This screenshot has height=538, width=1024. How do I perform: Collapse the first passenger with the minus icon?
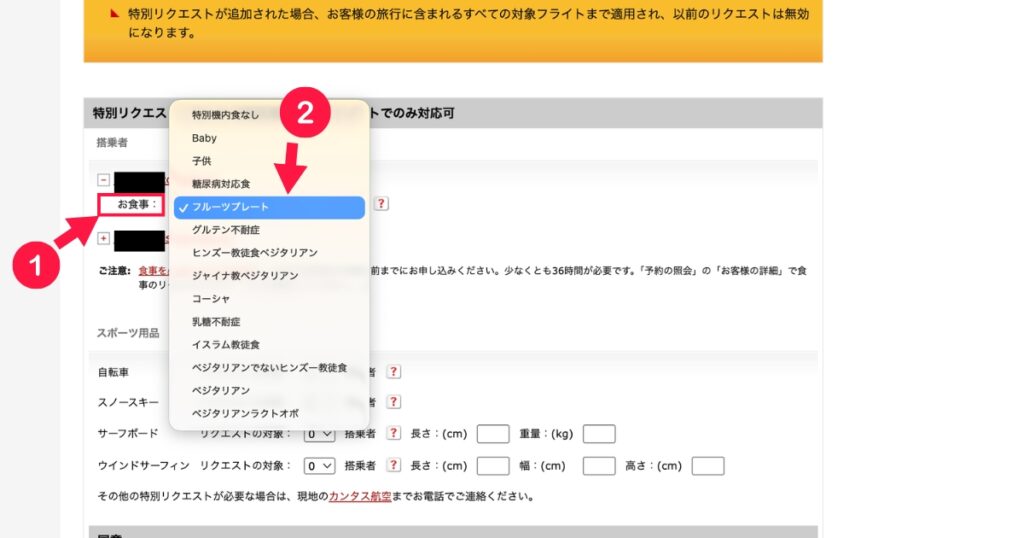(x=104, y=181)
